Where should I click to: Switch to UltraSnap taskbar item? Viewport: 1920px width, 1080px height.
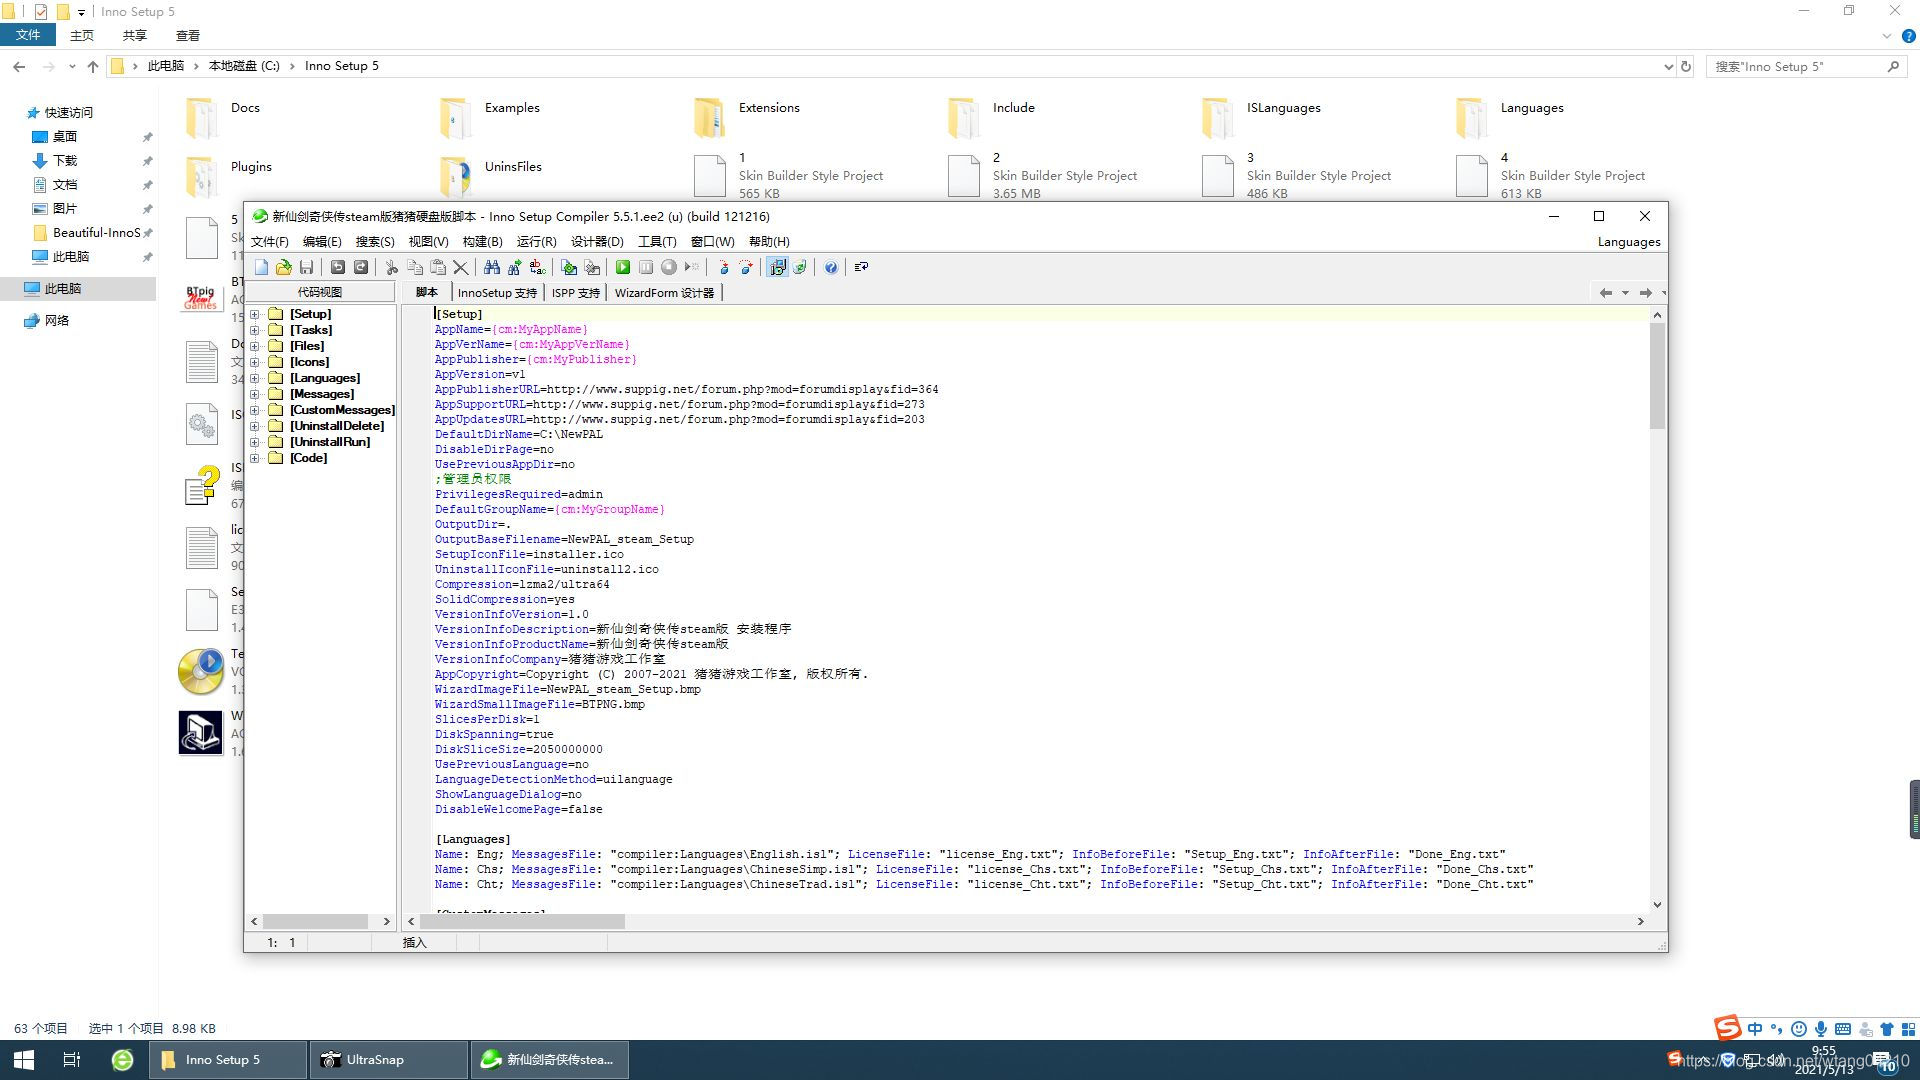(388, 1060)
